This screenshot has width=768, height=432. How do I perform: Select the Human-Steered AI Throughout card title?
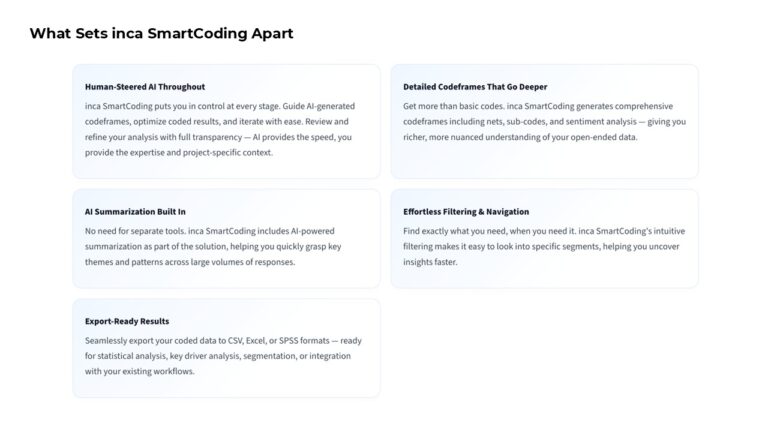(x=145, y=87)
